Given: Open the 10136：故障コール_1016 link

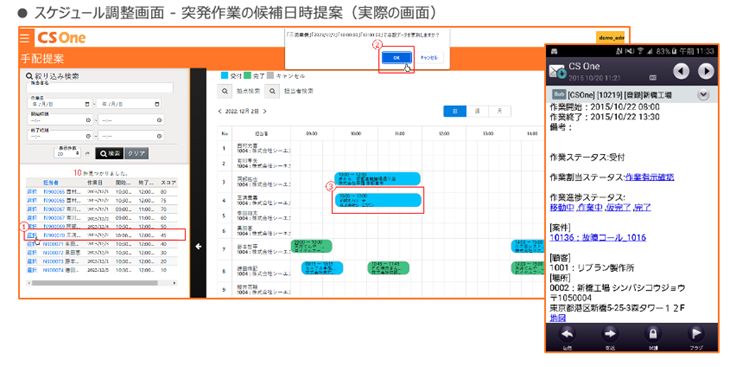Looking at the screenshot, I should coord(598,238).
